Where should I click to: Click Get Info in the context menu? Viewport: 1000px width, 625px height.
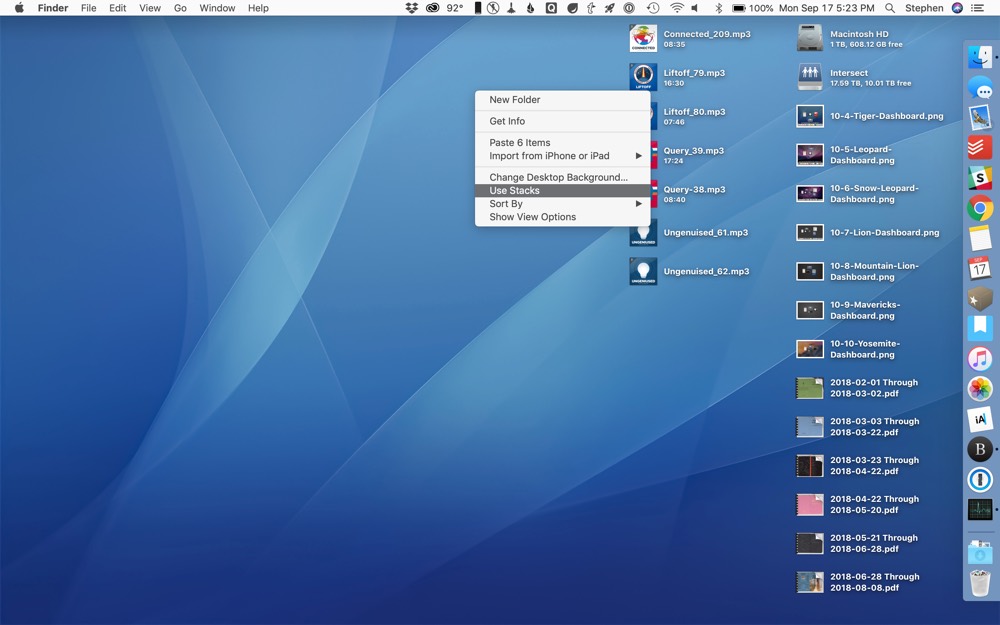point(505,121)
